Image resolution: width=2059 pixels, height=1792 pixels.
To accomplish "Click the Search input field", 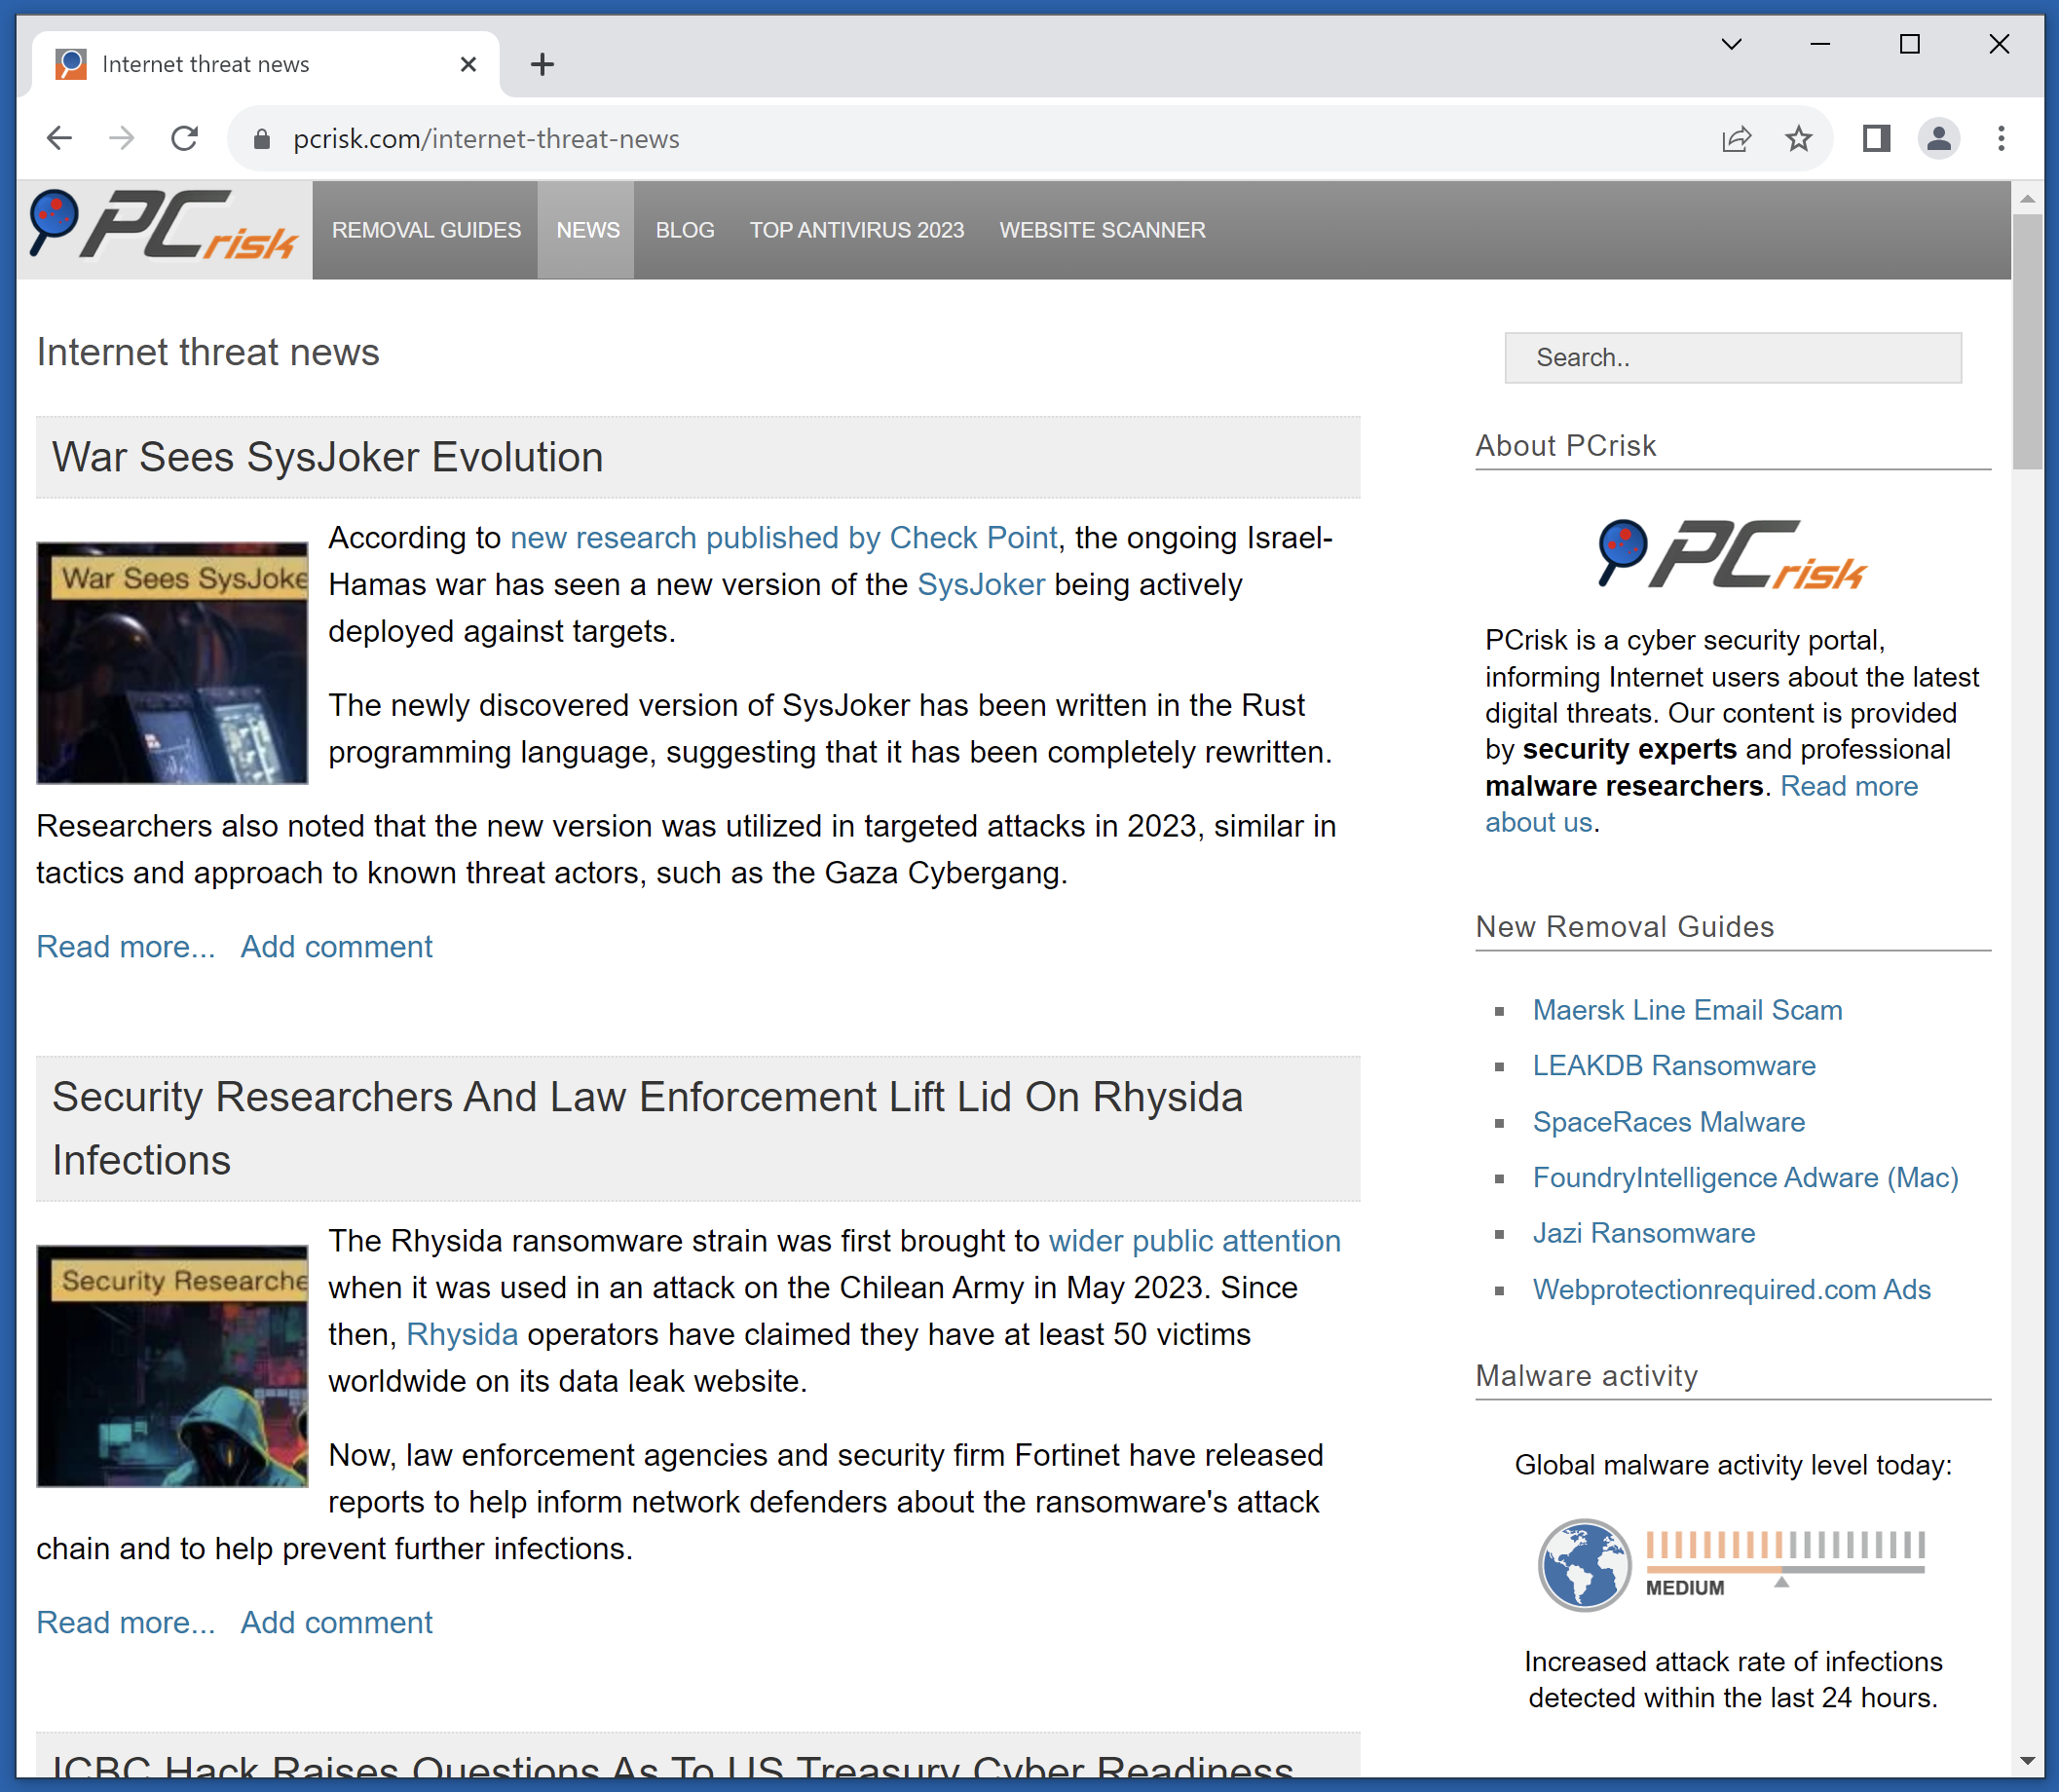I will [1732, 357].
